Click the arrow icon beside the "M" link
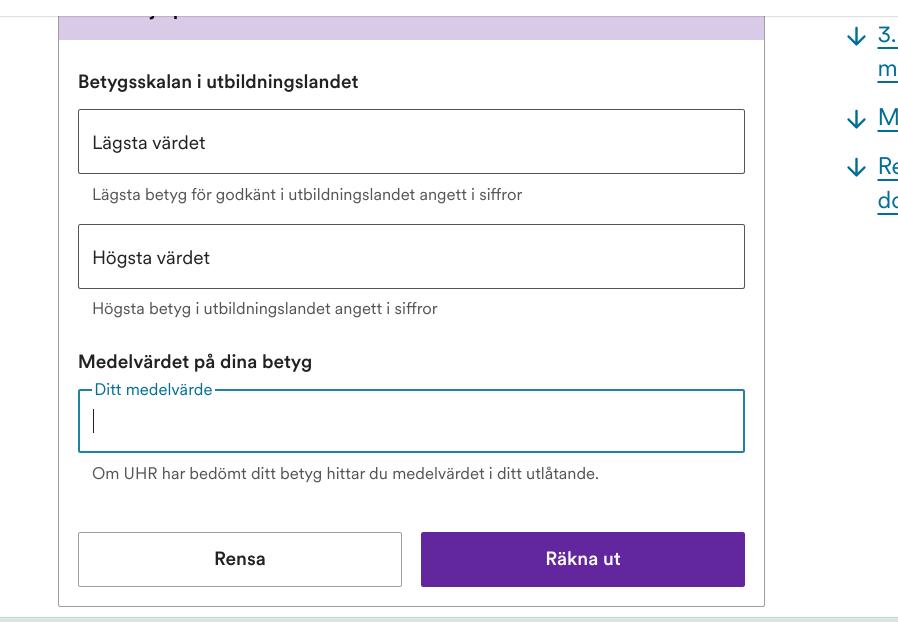This screenshot has height=622, width=898. (856, 119)
